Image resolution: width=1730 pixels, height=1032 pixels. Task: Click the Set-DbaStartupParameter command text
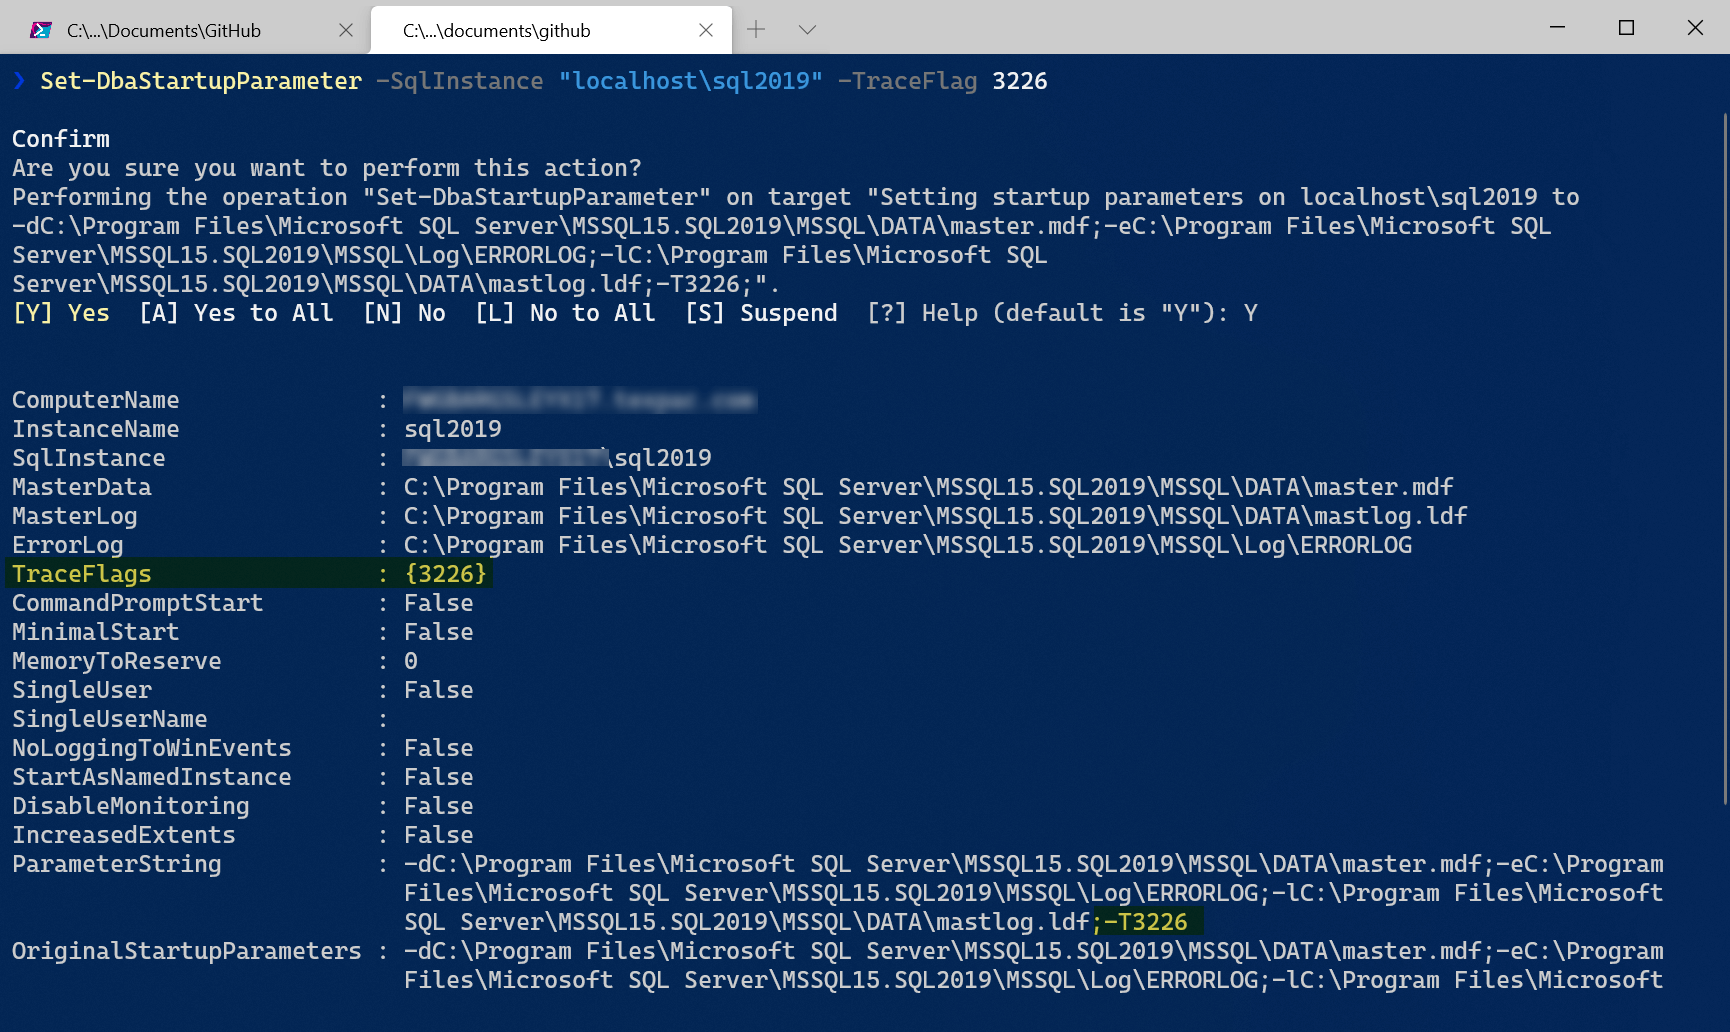(x=201, y=81)
